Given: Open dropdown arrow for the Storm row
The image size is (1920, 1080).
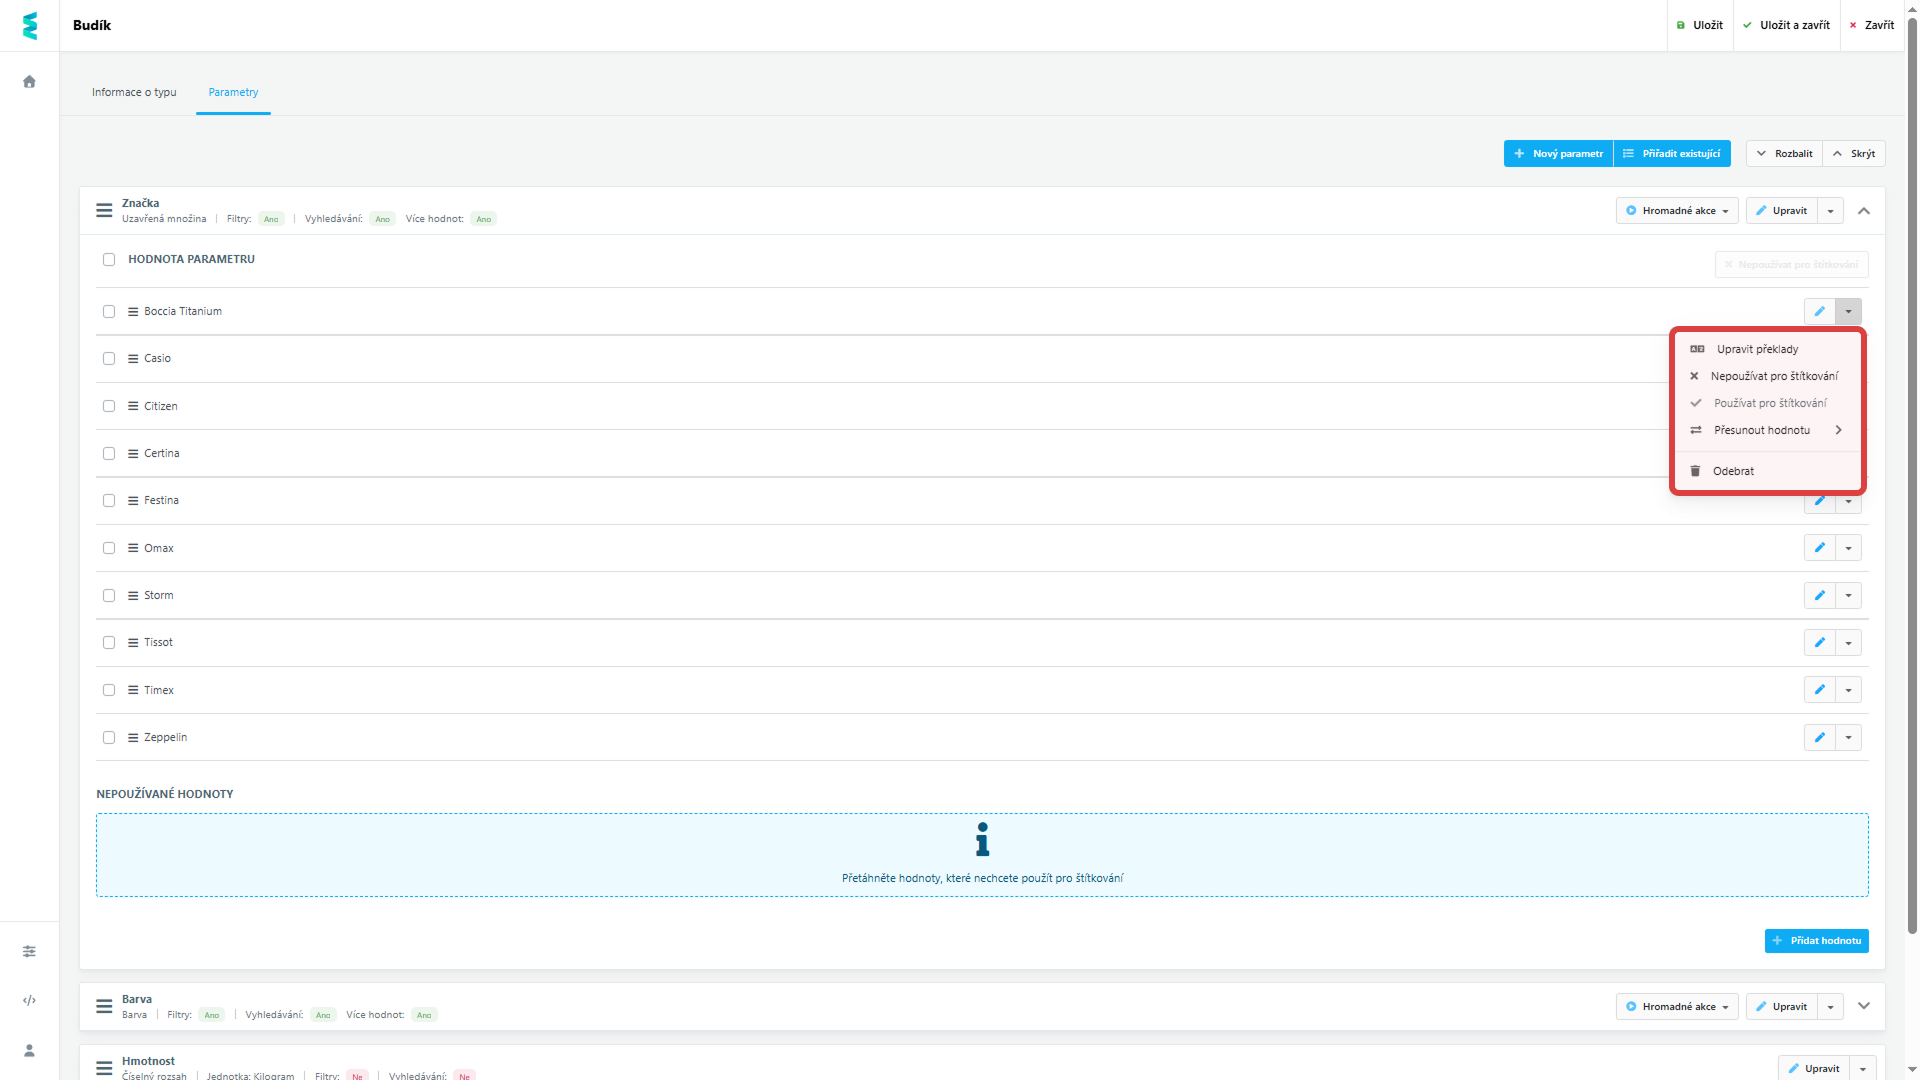Looking at the screenshot, I should [x=1848, y=596].
